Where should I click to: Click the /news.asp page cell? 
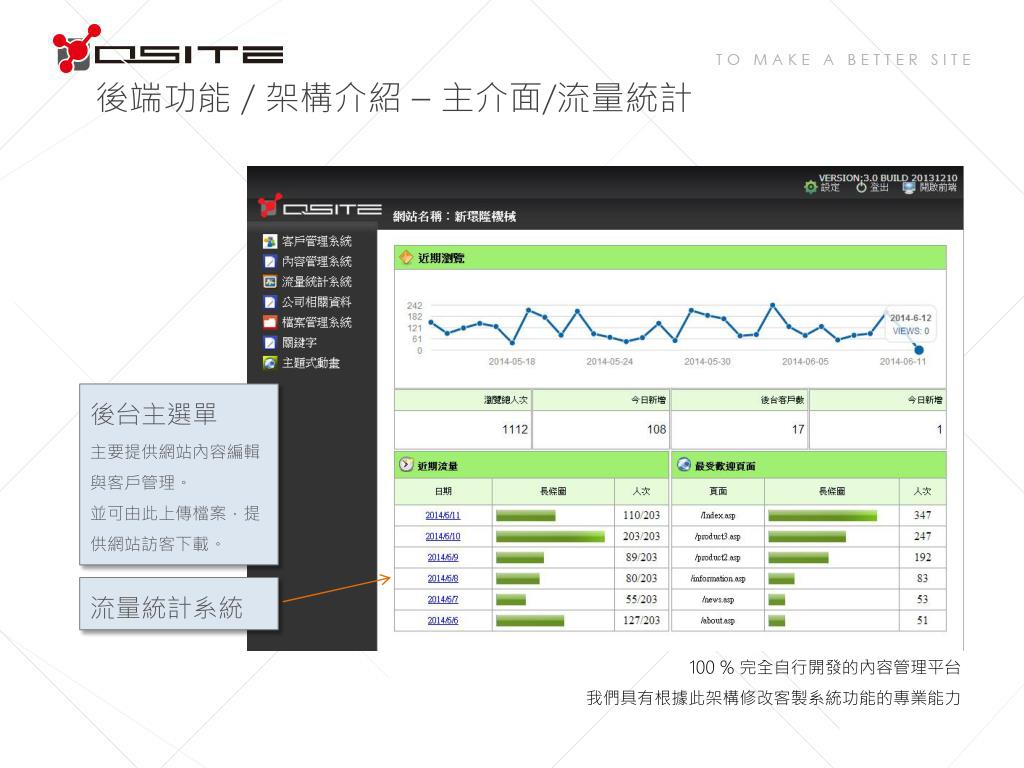point(718,599)
